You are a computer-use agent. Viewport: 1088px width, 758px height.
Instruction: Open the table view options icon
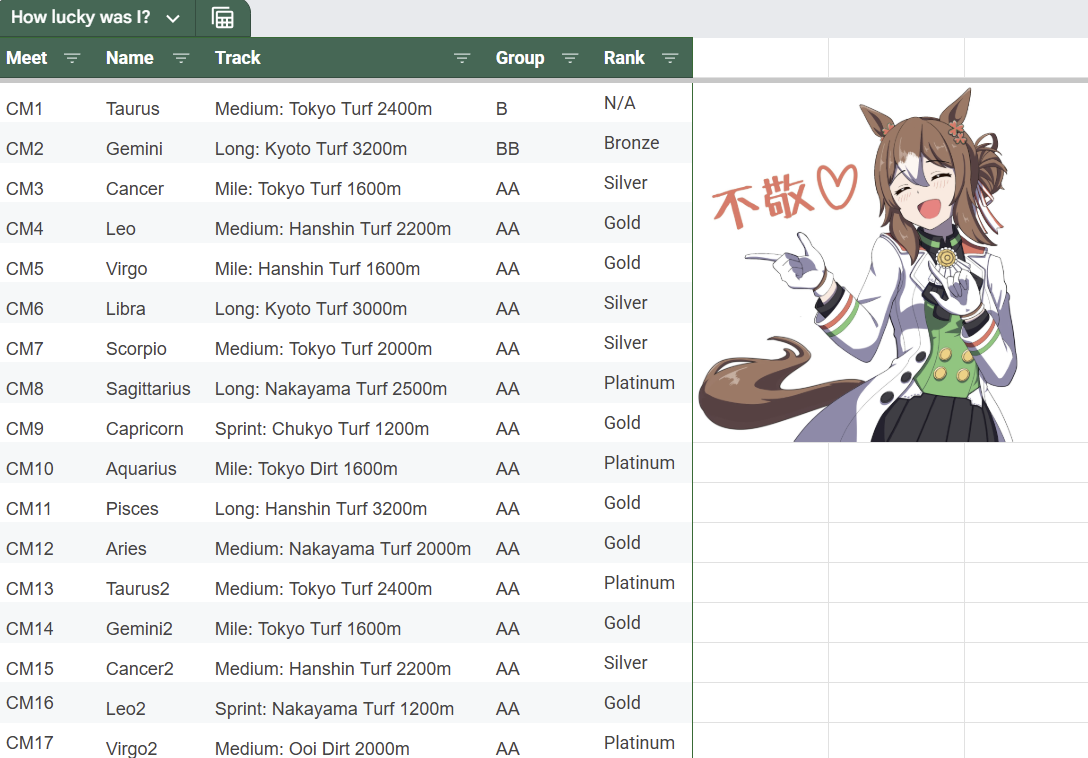[x=222, y=18]
